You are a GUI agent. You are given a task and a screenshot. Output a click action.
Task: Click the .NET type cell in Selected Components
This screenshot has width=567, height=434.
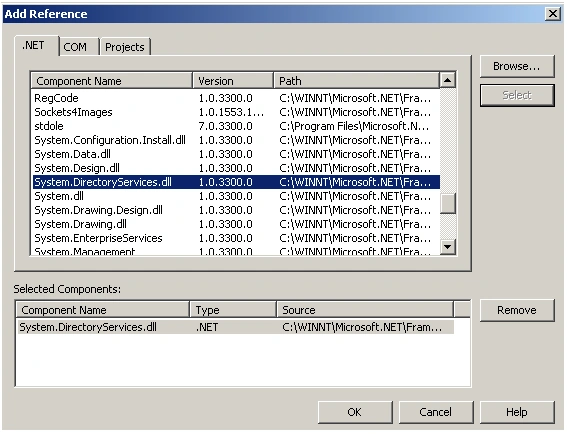click(x=207, y=327)
